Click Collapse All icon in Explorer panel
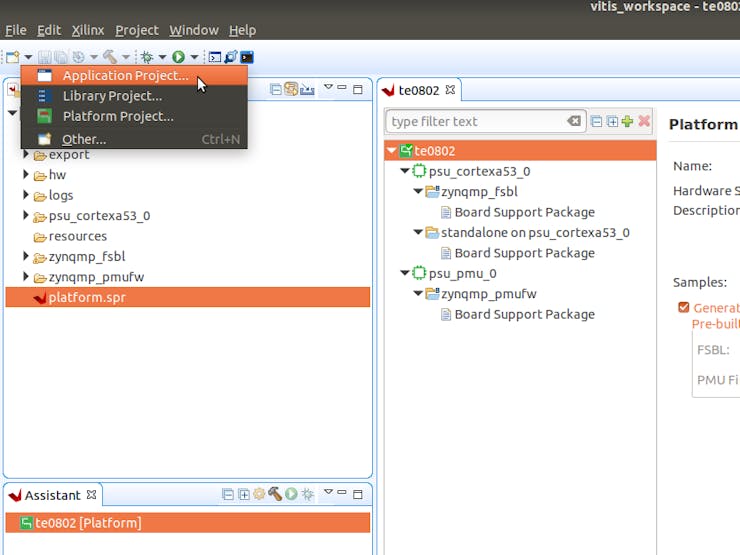Image resolution: width=740 pixels, height=555 pixels. click(276, 89)
